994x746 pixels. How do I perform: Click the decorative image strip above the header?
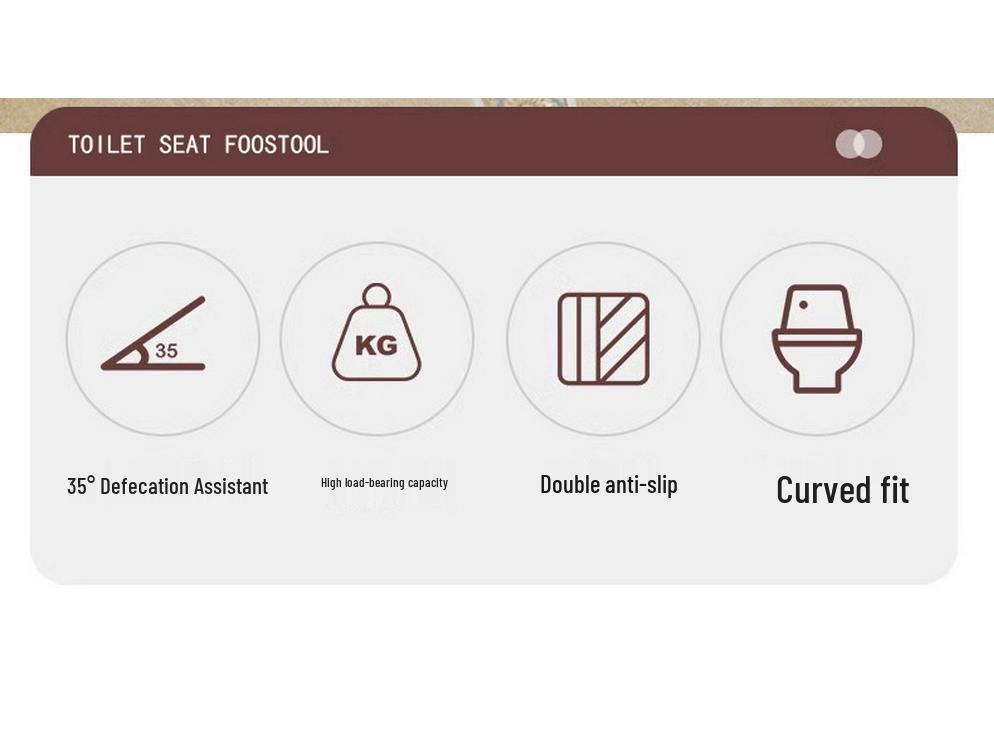click(520, 106)
